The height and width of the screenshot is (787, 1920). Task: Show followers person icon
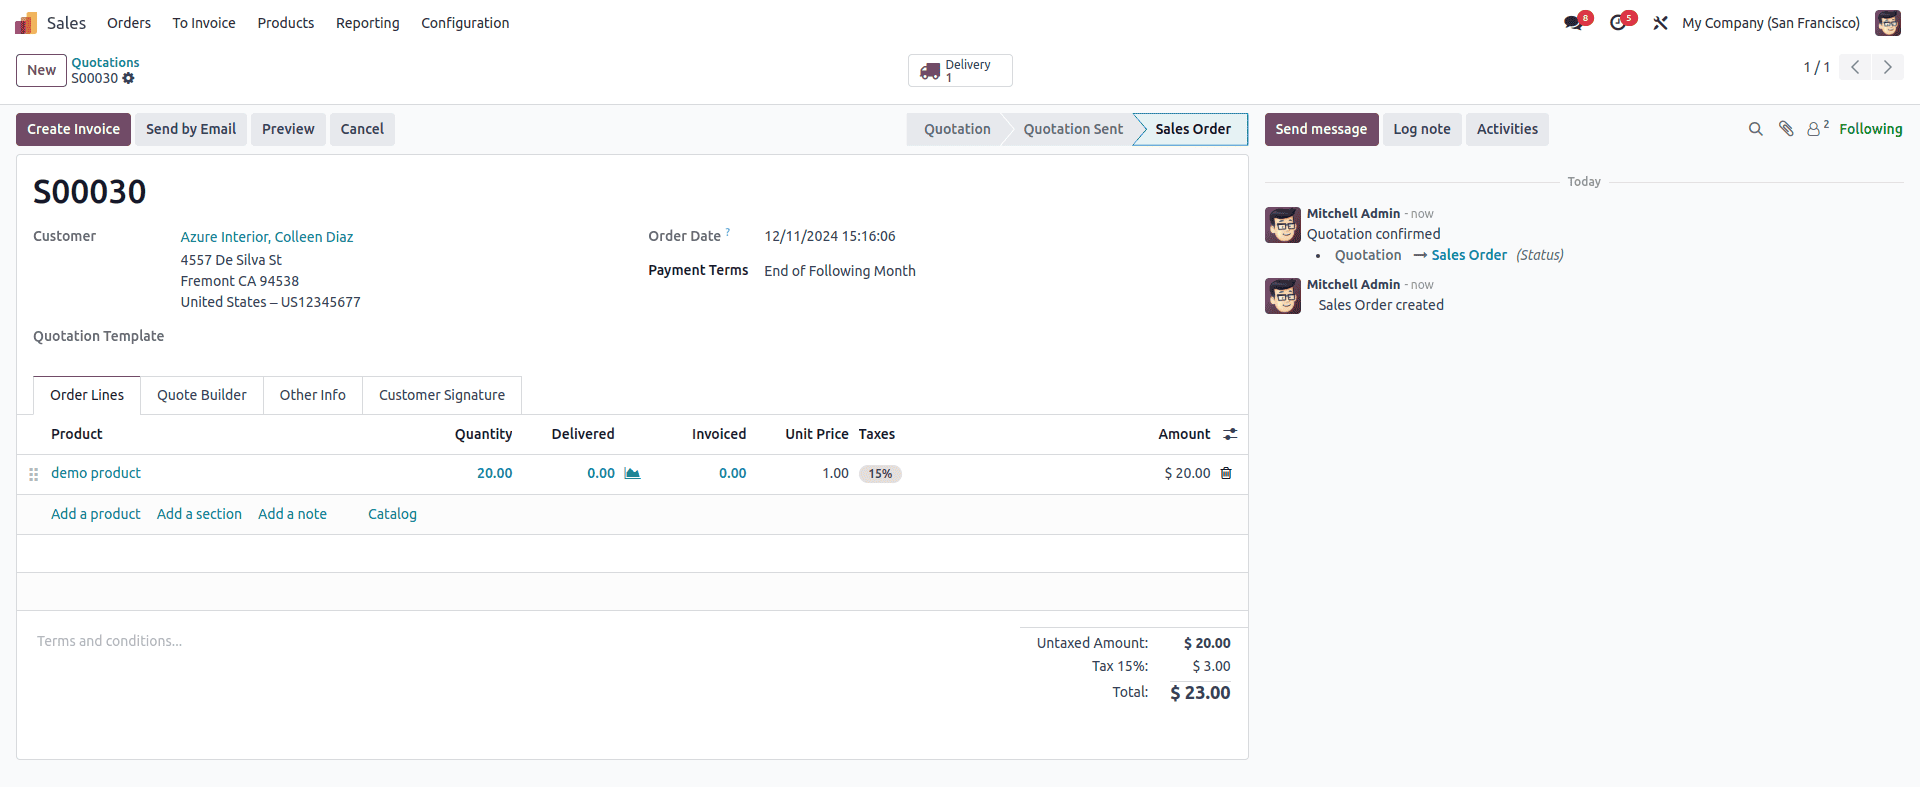point(1817,129)
